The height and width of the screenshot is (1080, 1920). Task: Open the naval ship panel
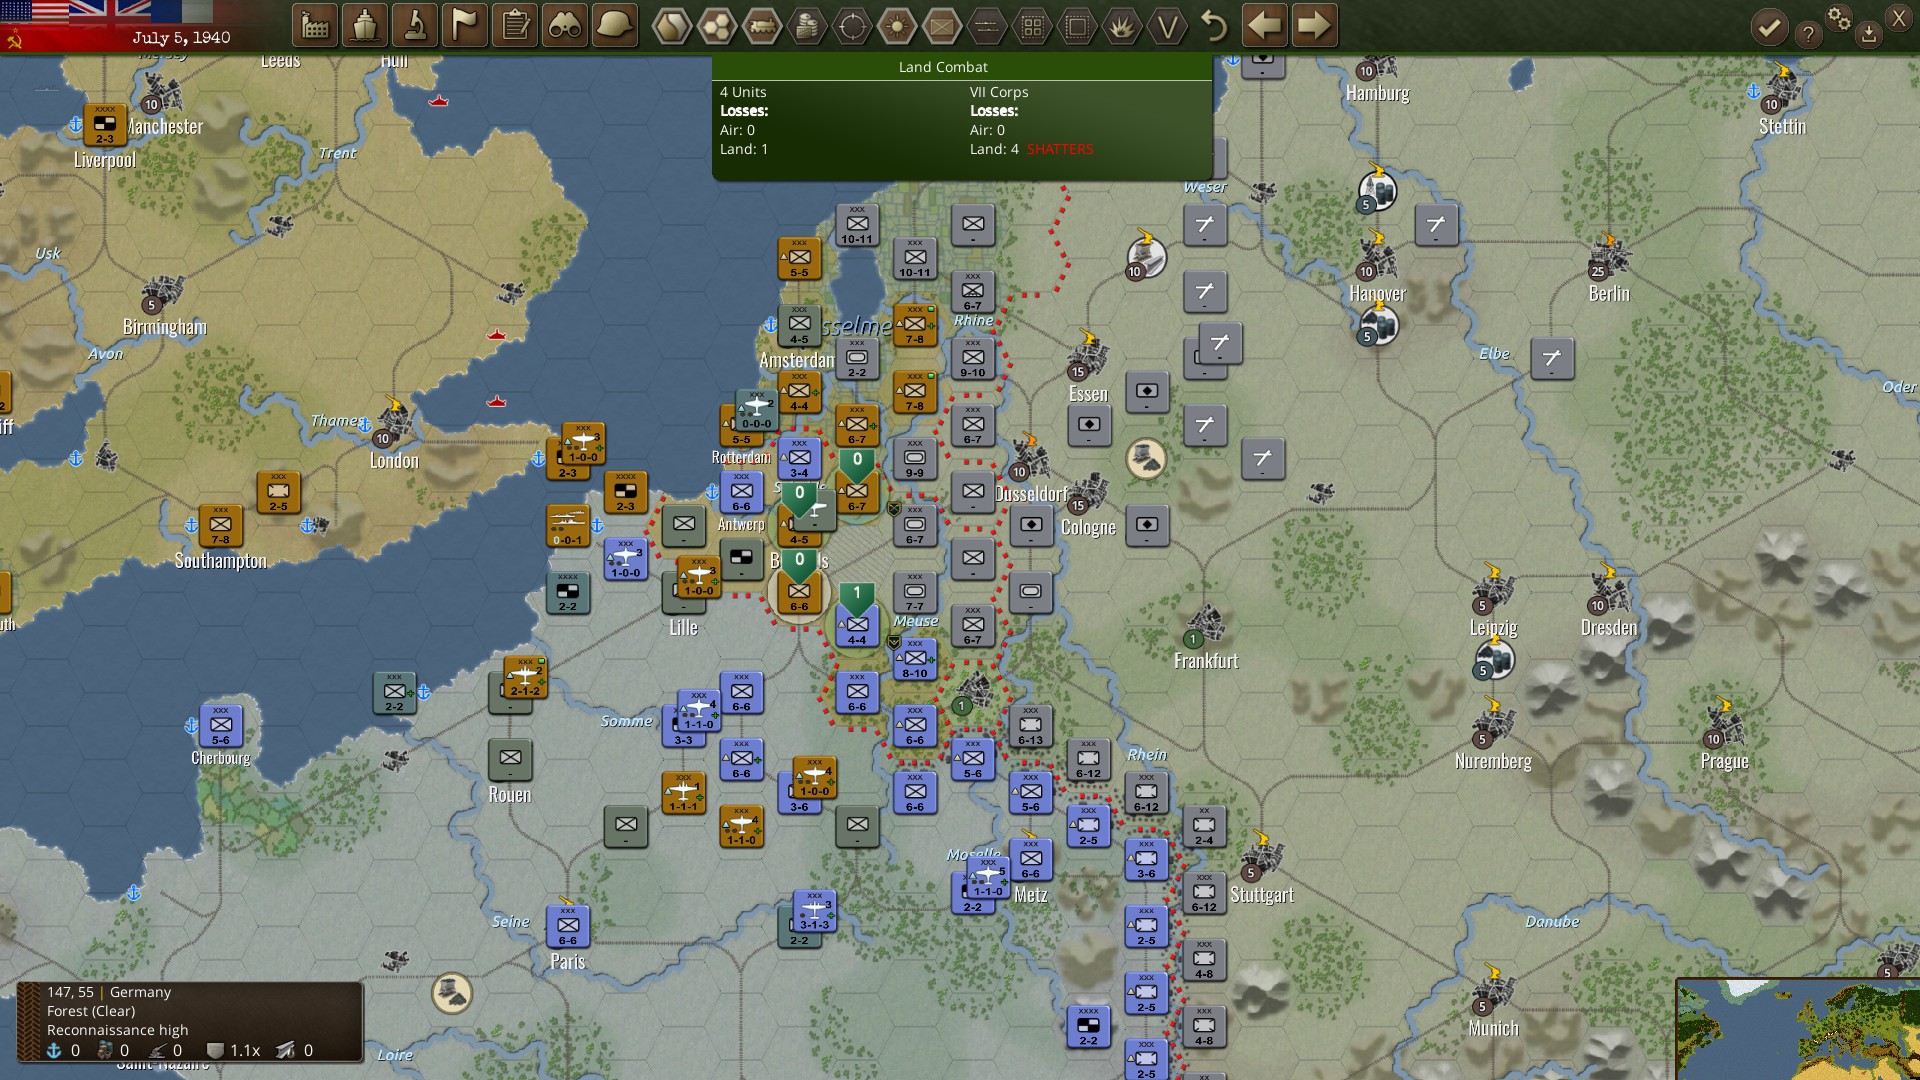[365, 26]
